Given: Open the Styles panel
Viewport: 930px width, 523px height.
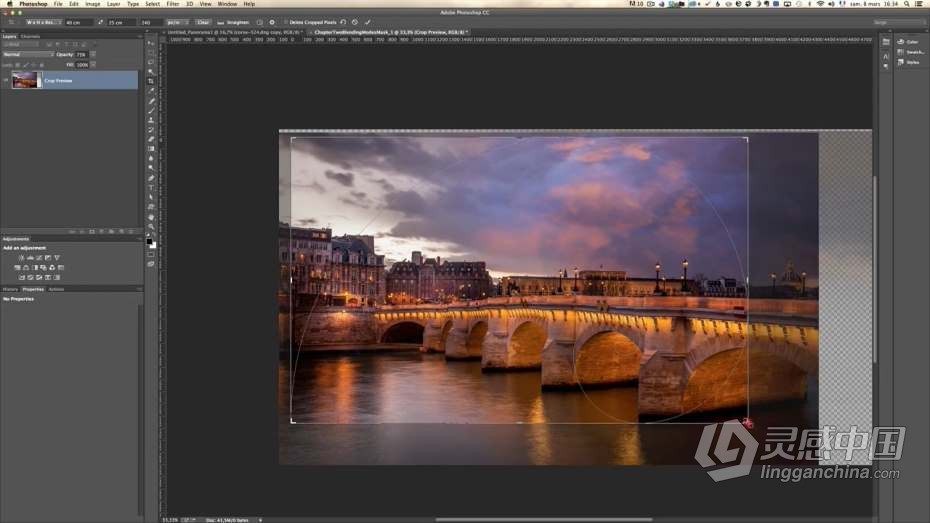Looking at the screenshot, I should (x=907, y=62).
